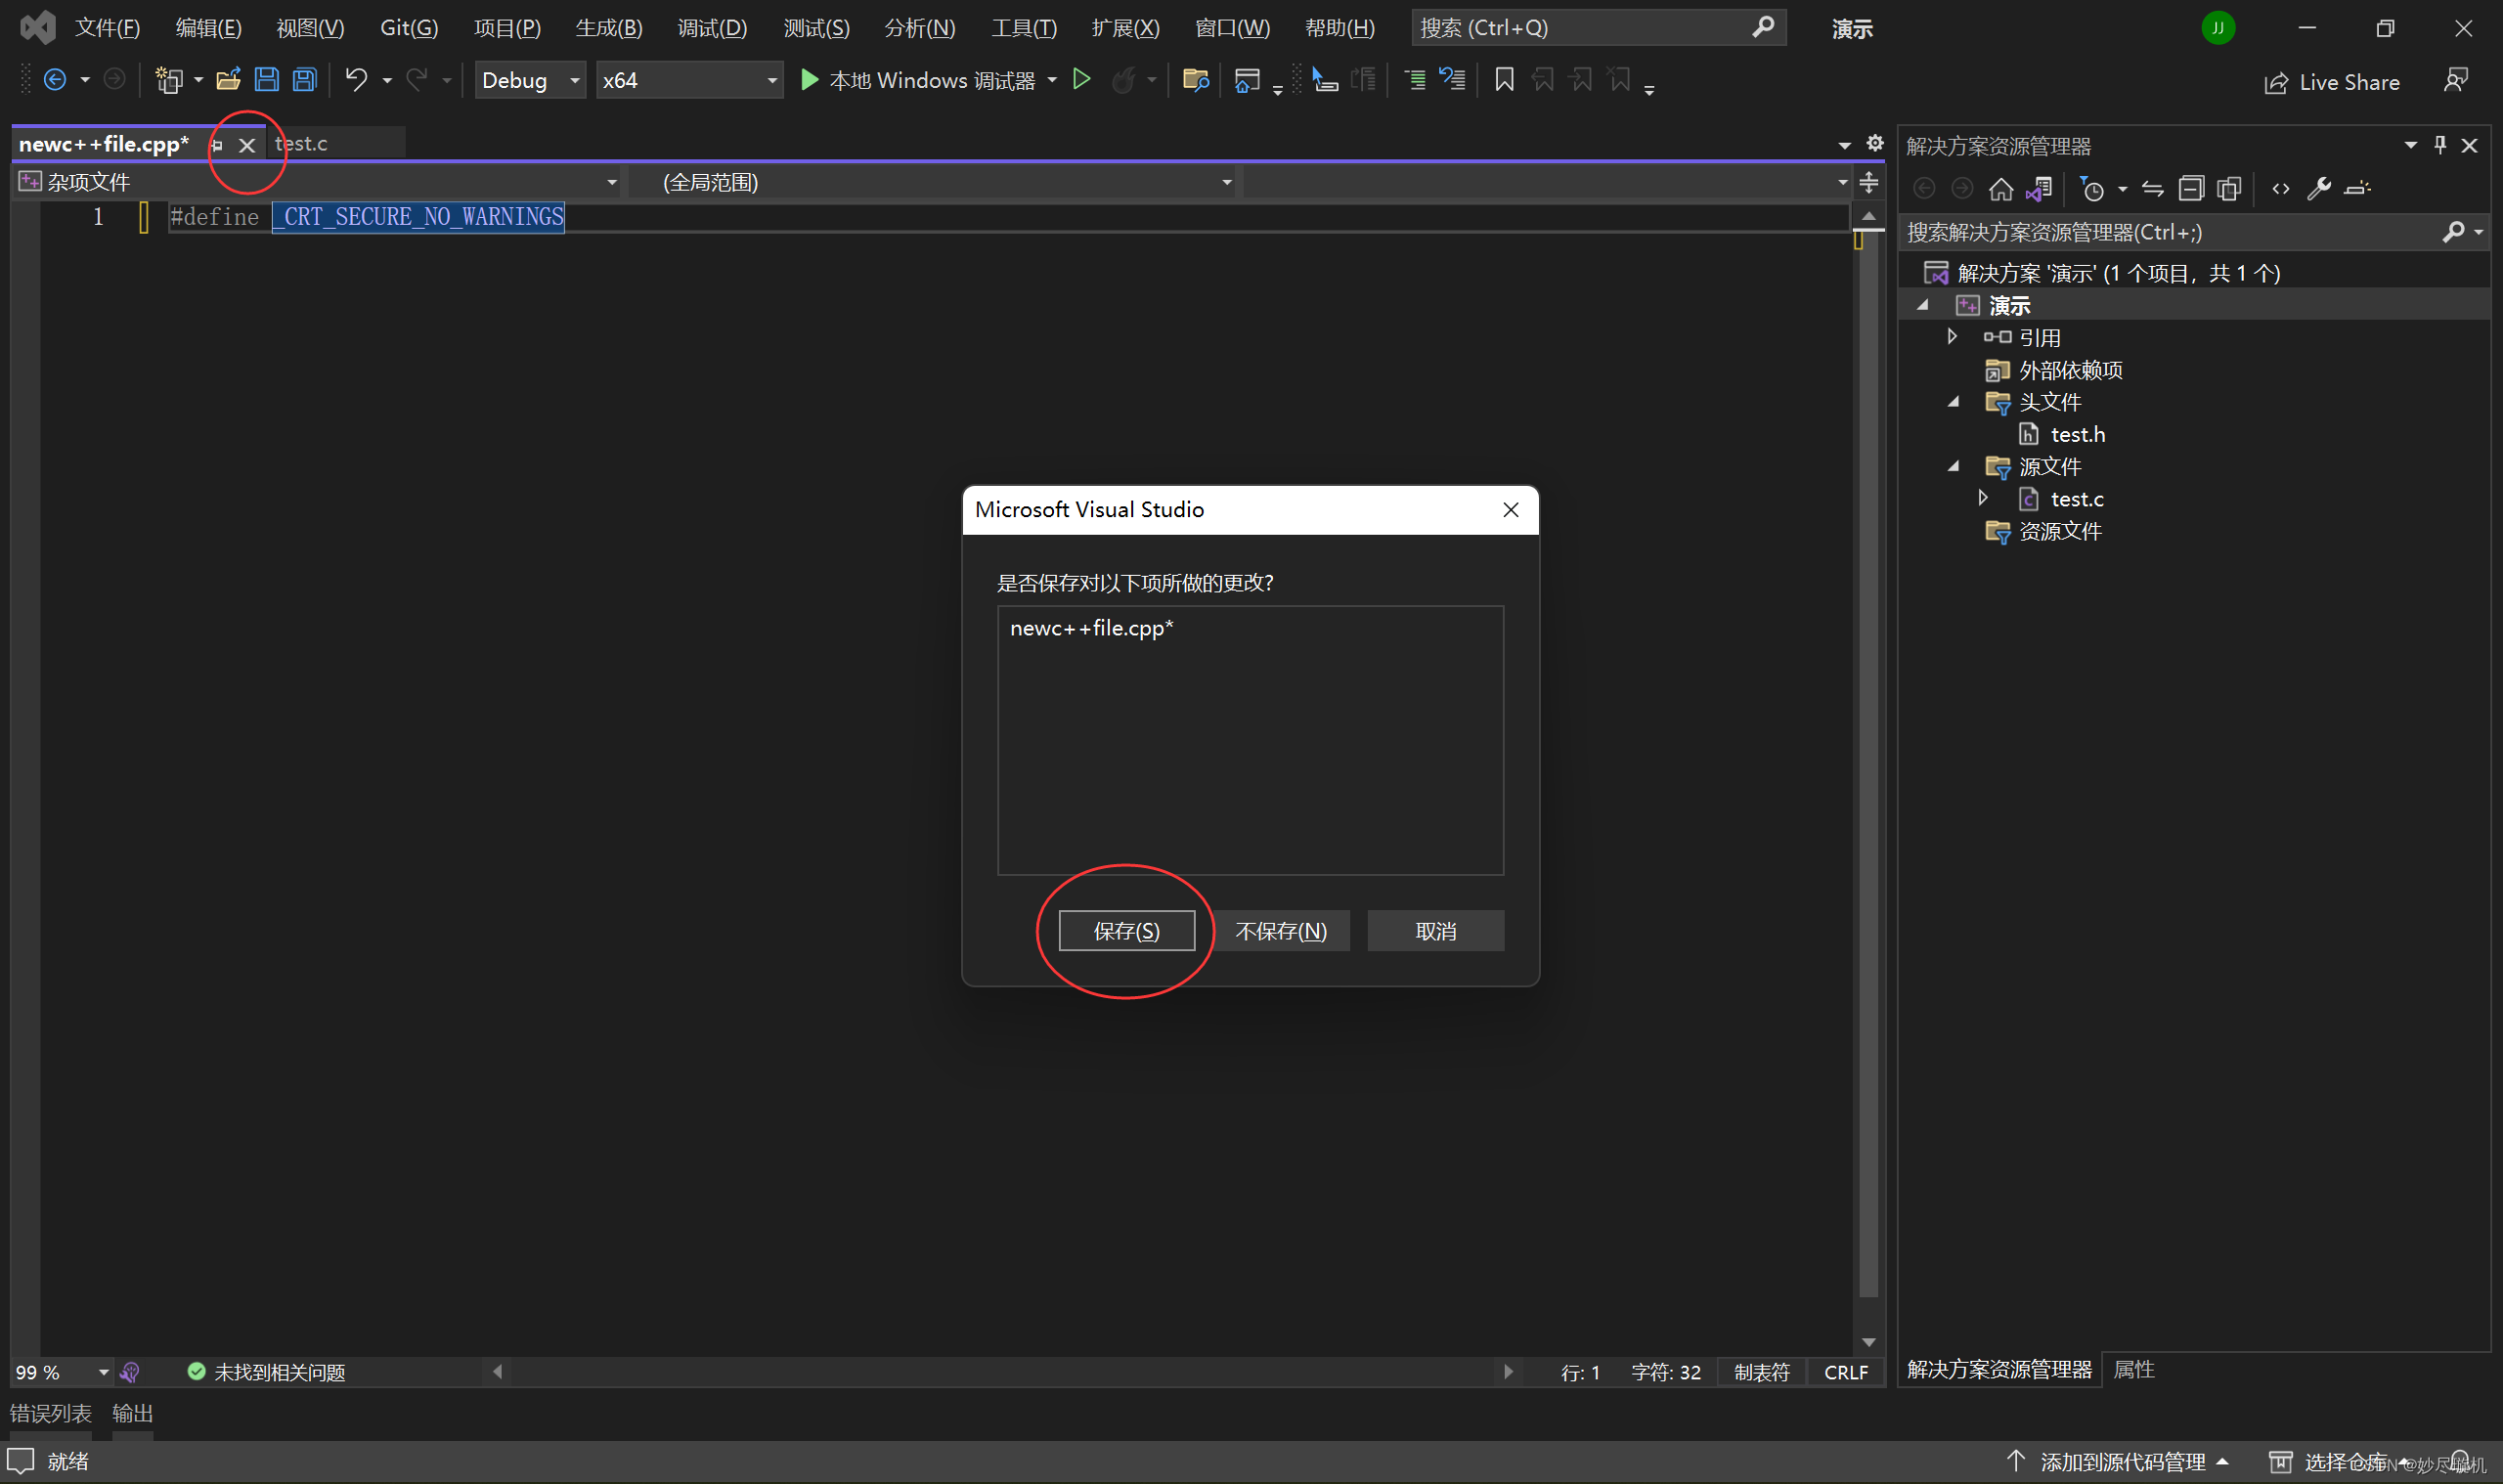
Task: Toggle the pending changes filter in Solution Explorer
Action: point(2094,188)
